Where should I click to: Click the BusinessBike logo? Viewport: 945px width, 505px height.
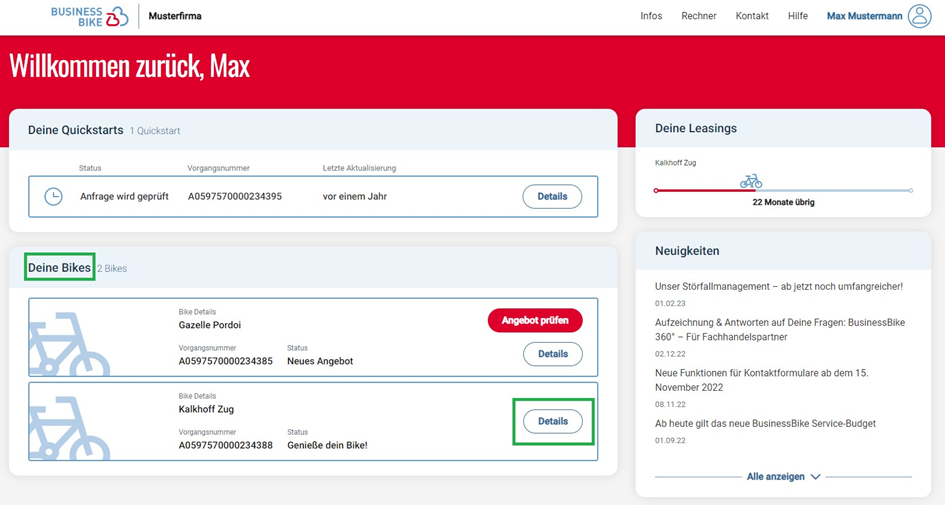[89, 16]
